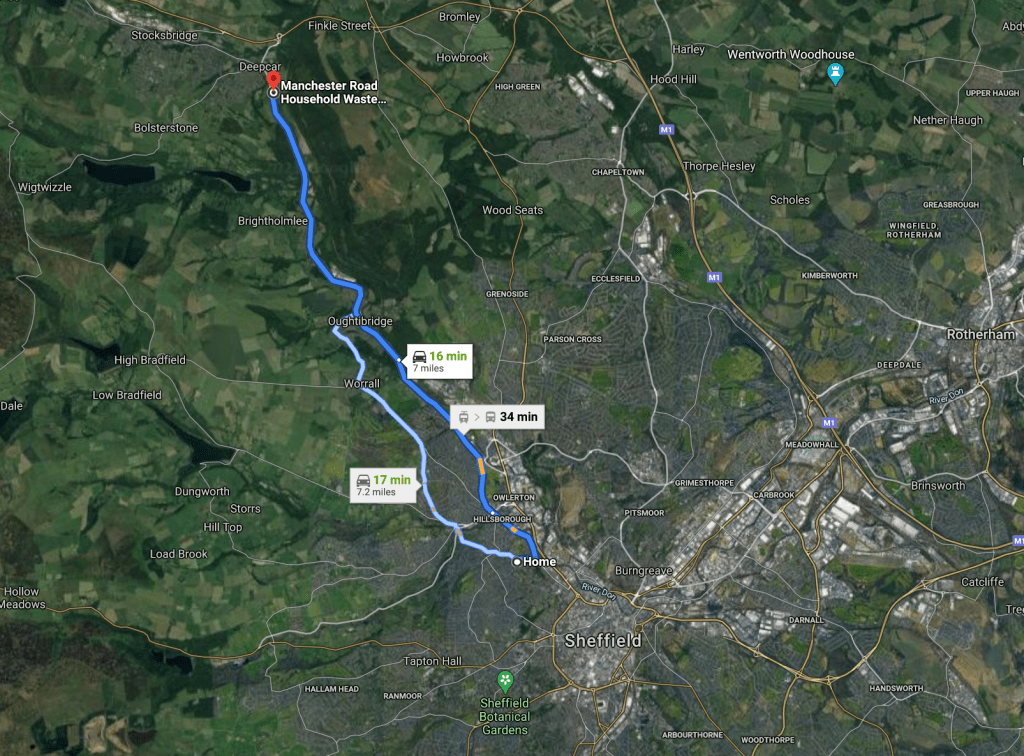Click the Oughtibridge place label

360,321
